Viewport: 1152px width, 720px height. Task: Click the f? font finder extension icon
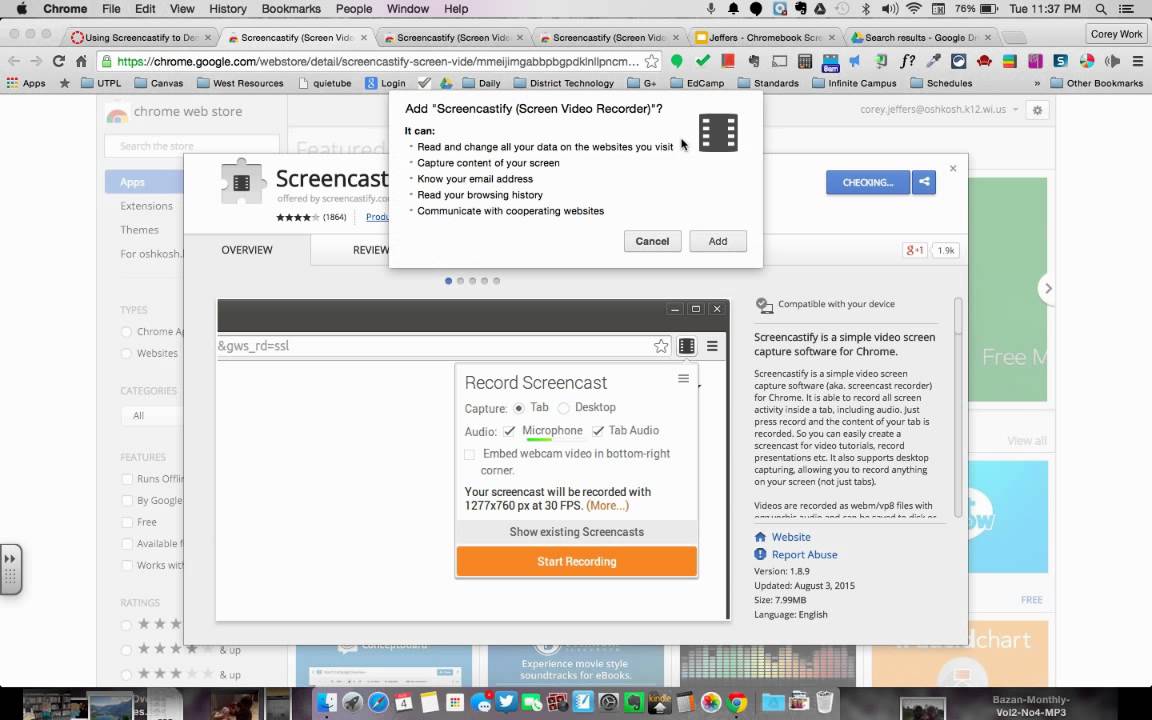(907, 61)
